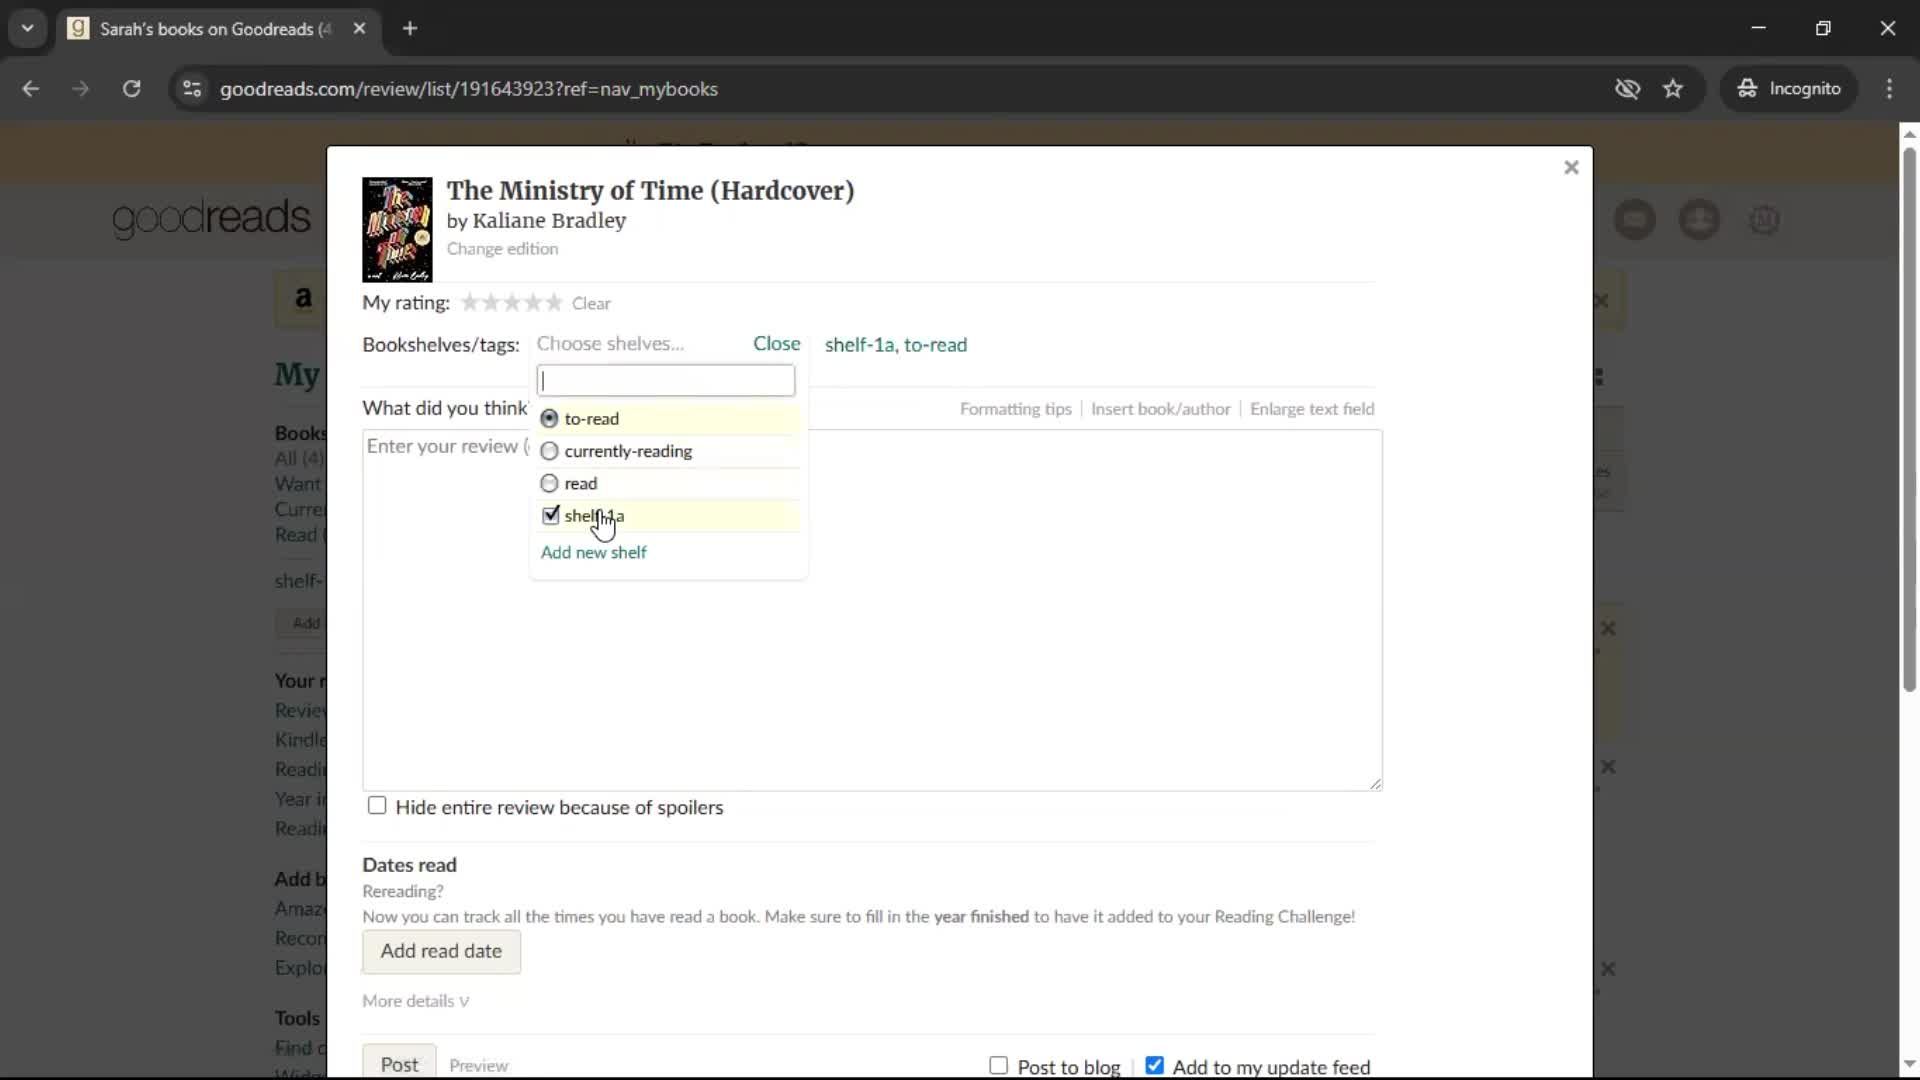
Task: Select Sarah's books on Goodreads tab
Action: pos(216,29)
